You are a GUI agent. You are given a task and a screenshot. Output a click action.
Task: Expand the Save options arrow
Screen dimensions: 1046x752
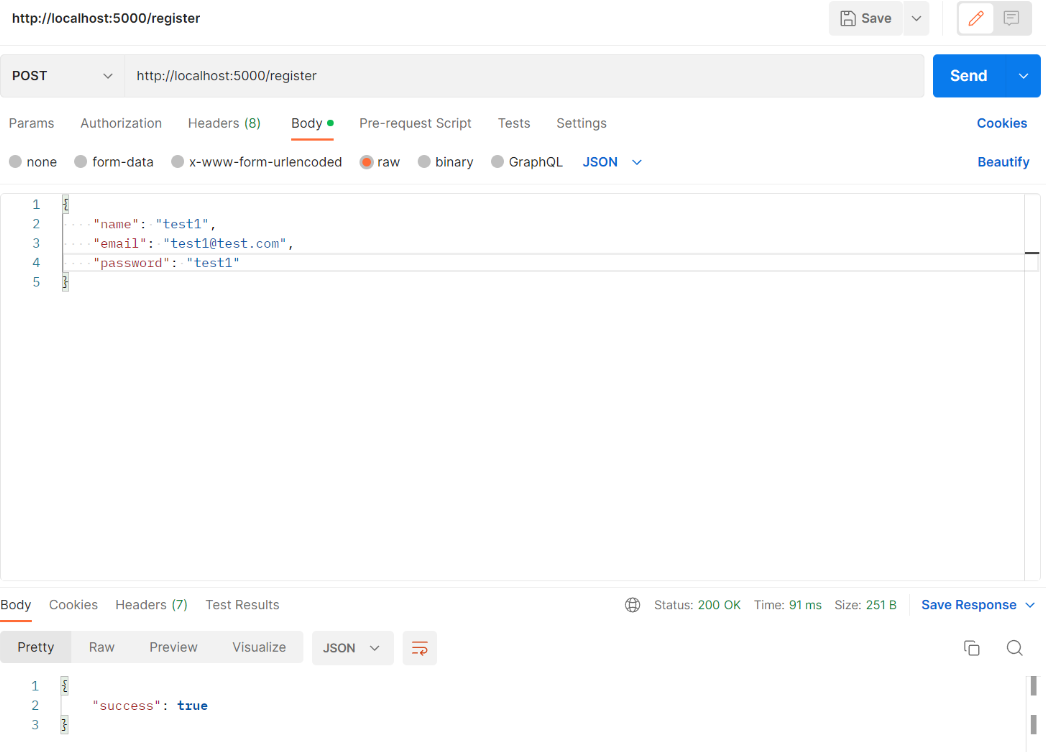(917, 19)
